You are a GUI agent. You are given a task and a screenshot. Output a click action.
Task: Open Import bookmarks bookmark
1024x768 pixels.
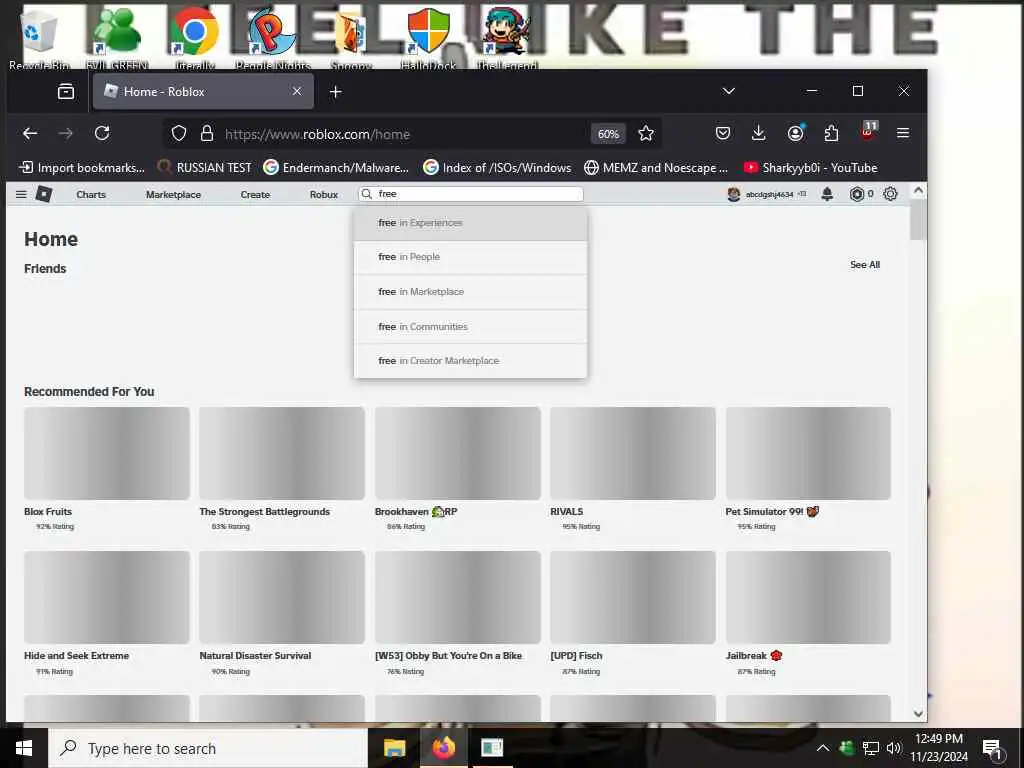point(82,168)
